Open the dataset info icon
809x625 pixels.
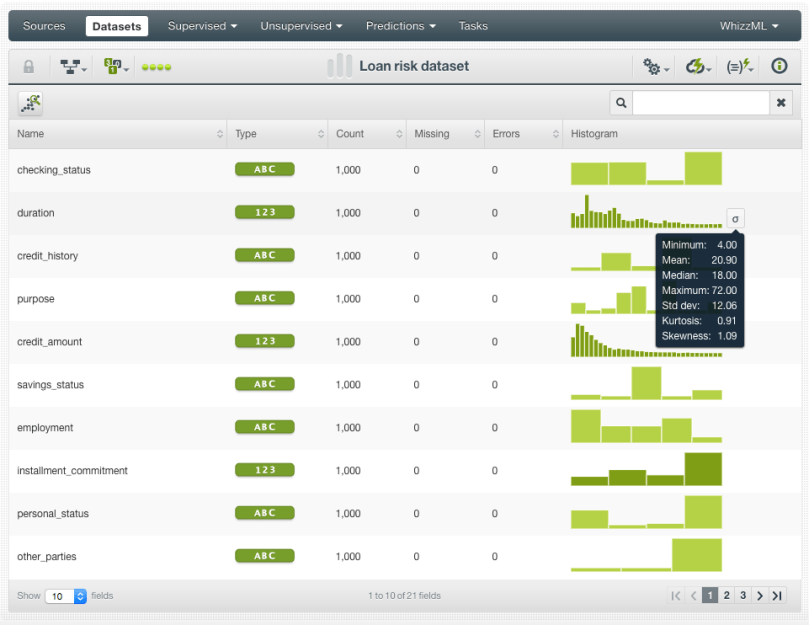tap(779, 67)
